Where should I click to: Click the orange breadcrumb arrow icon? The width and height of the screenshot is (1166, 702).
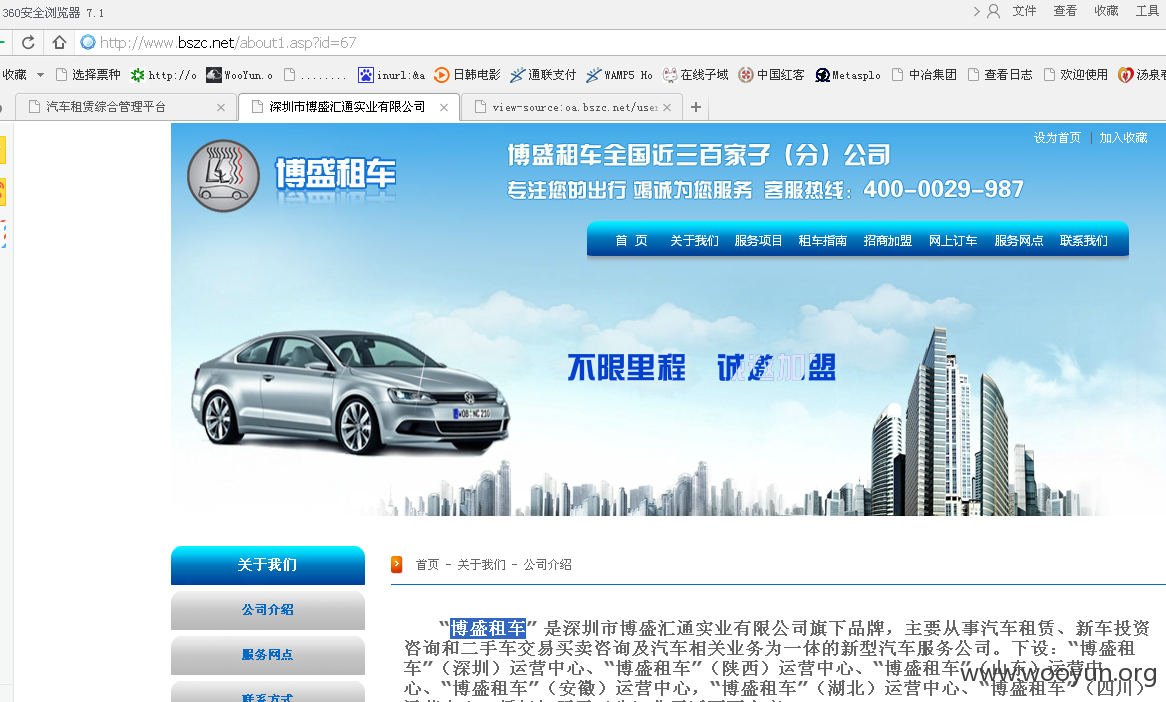[397, 564]
